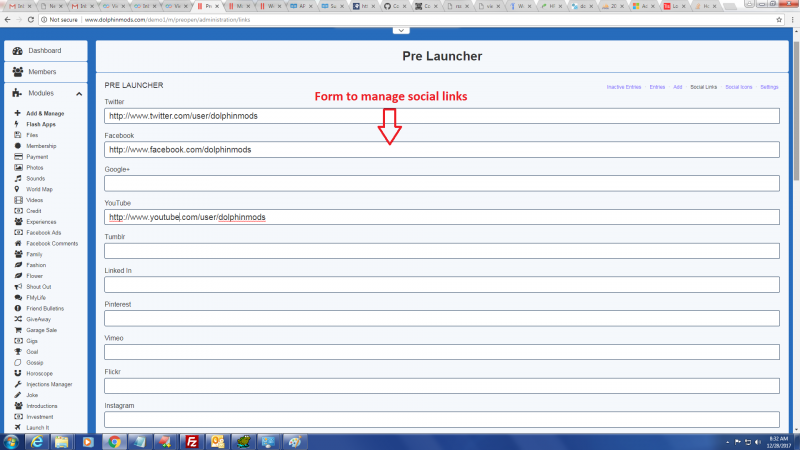Viewport: 800px width, 450px height.
Task: Open the Horoscope module link
Action: point(39,373)
